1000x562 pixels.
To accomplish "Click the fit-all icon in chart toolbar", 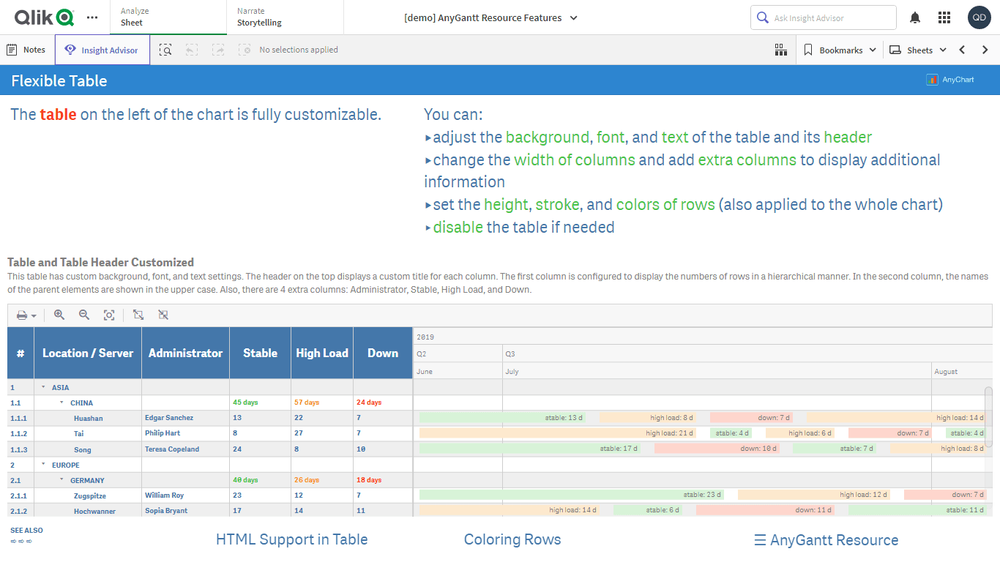I will 109,315.
